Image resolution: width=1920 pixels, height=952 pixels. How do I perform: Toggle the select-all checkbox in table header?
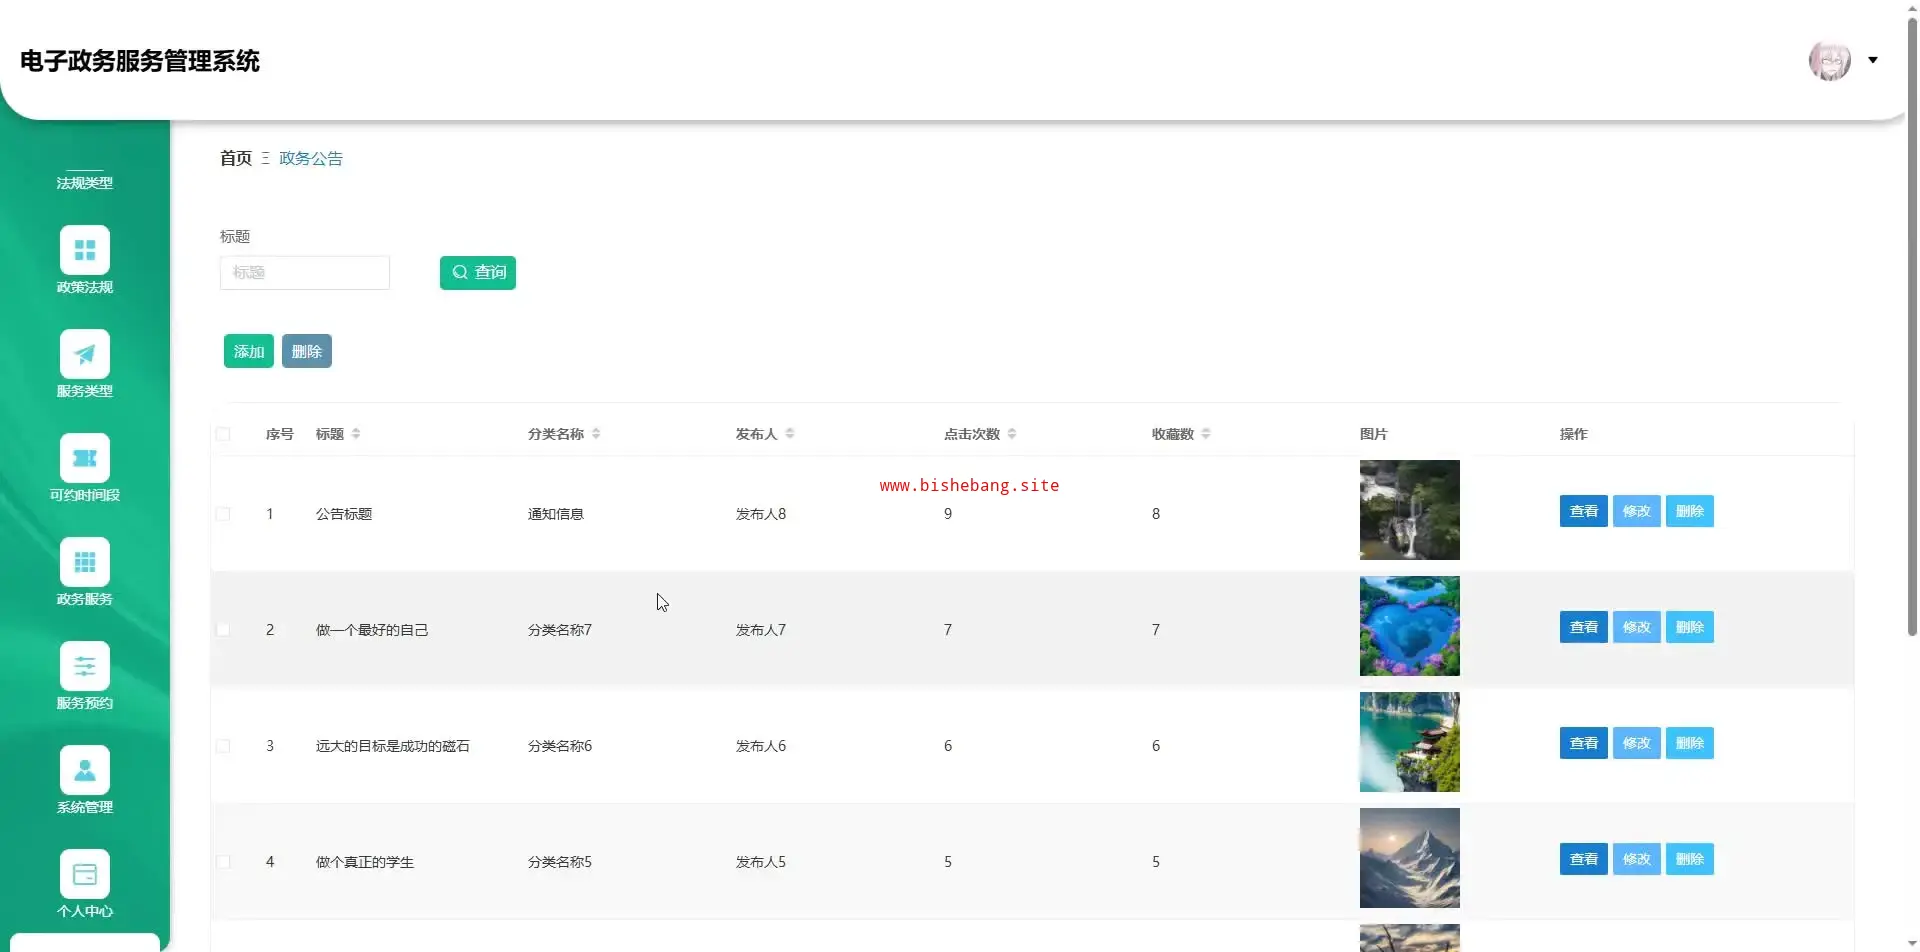point(223,434)
